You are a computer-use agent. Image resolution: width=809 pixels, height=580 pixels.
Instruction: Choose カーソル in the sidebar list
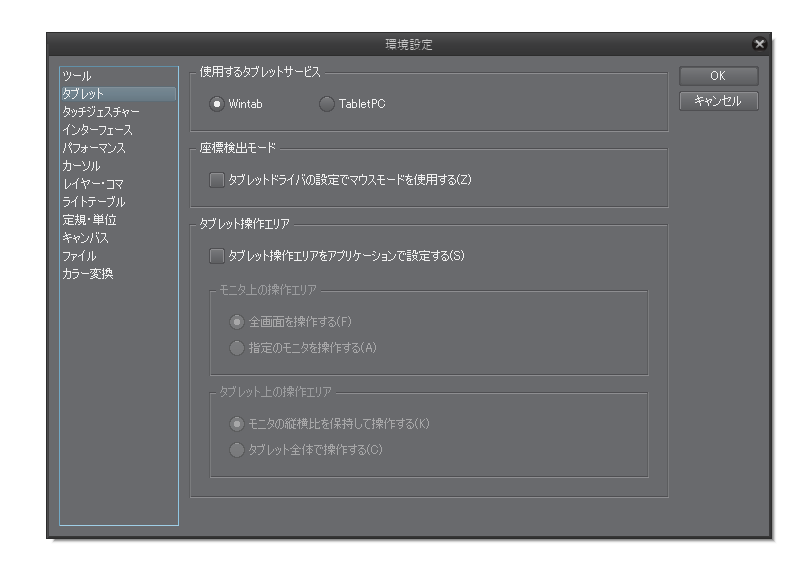point(82,166)
